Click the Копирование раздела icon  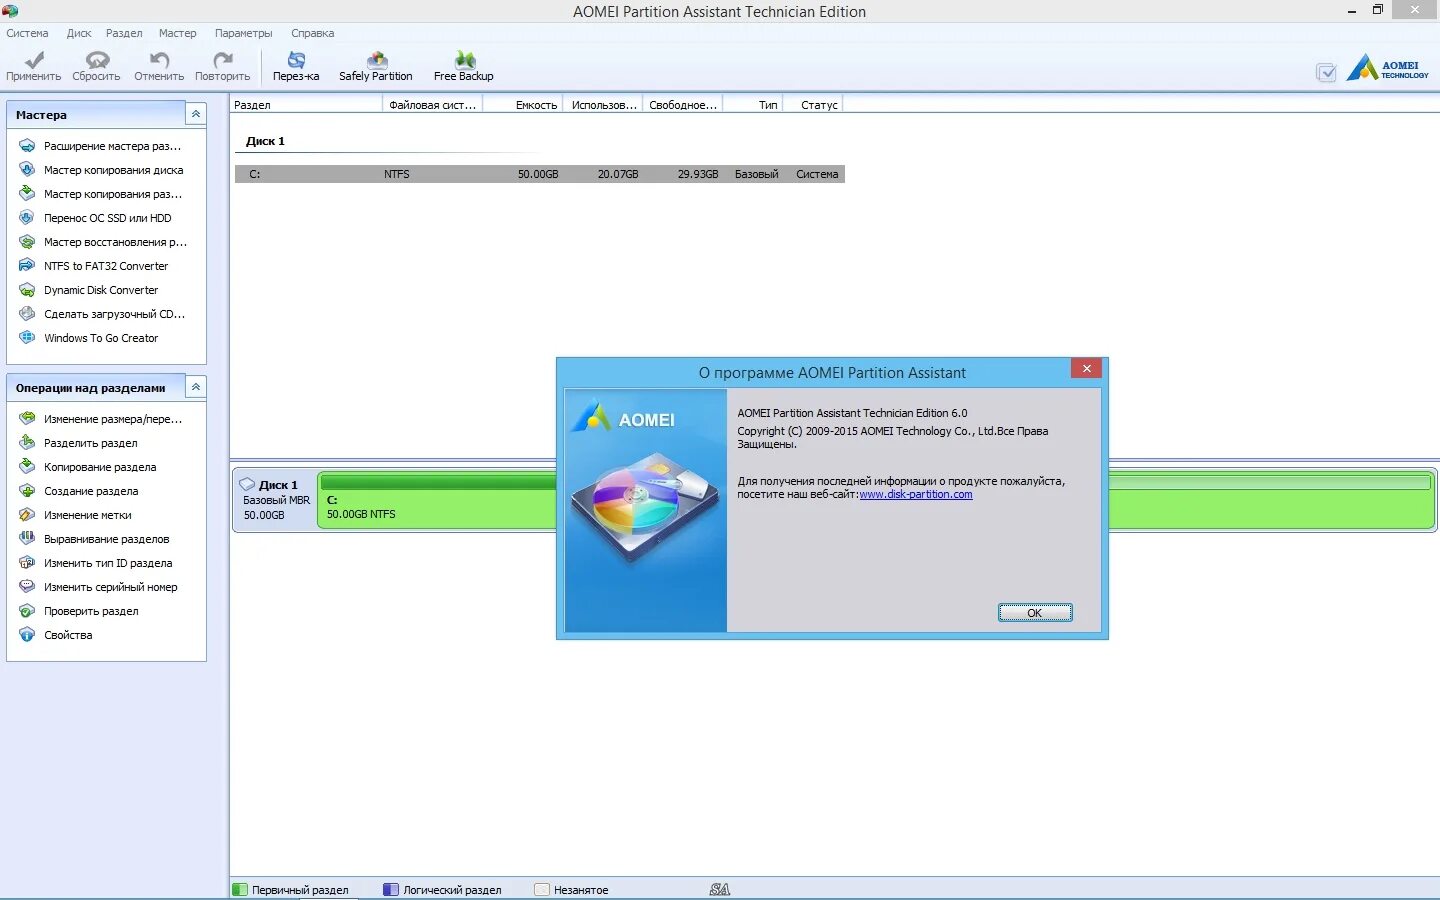click(x=27, y=467)
